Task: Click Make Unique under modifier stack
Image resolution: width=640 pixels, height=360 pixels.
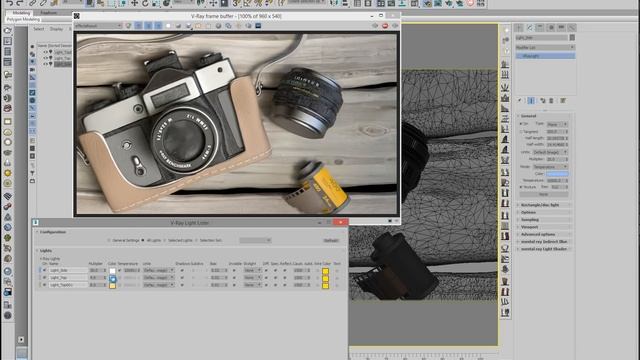Action: tap(542, 100)
